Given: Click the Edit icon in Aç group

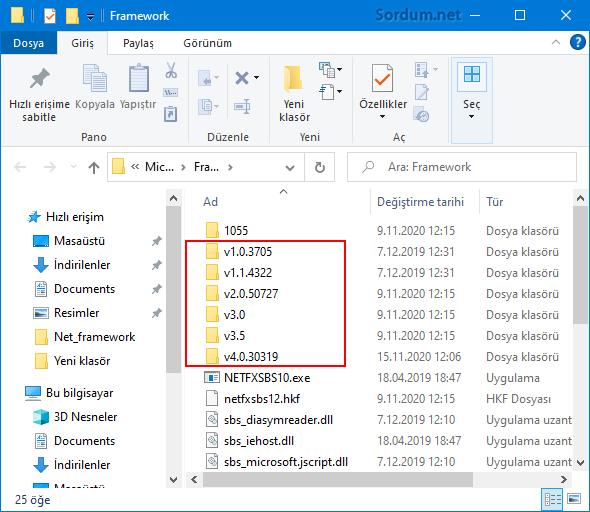Looking at the screenshot, I should pos(421,92).
